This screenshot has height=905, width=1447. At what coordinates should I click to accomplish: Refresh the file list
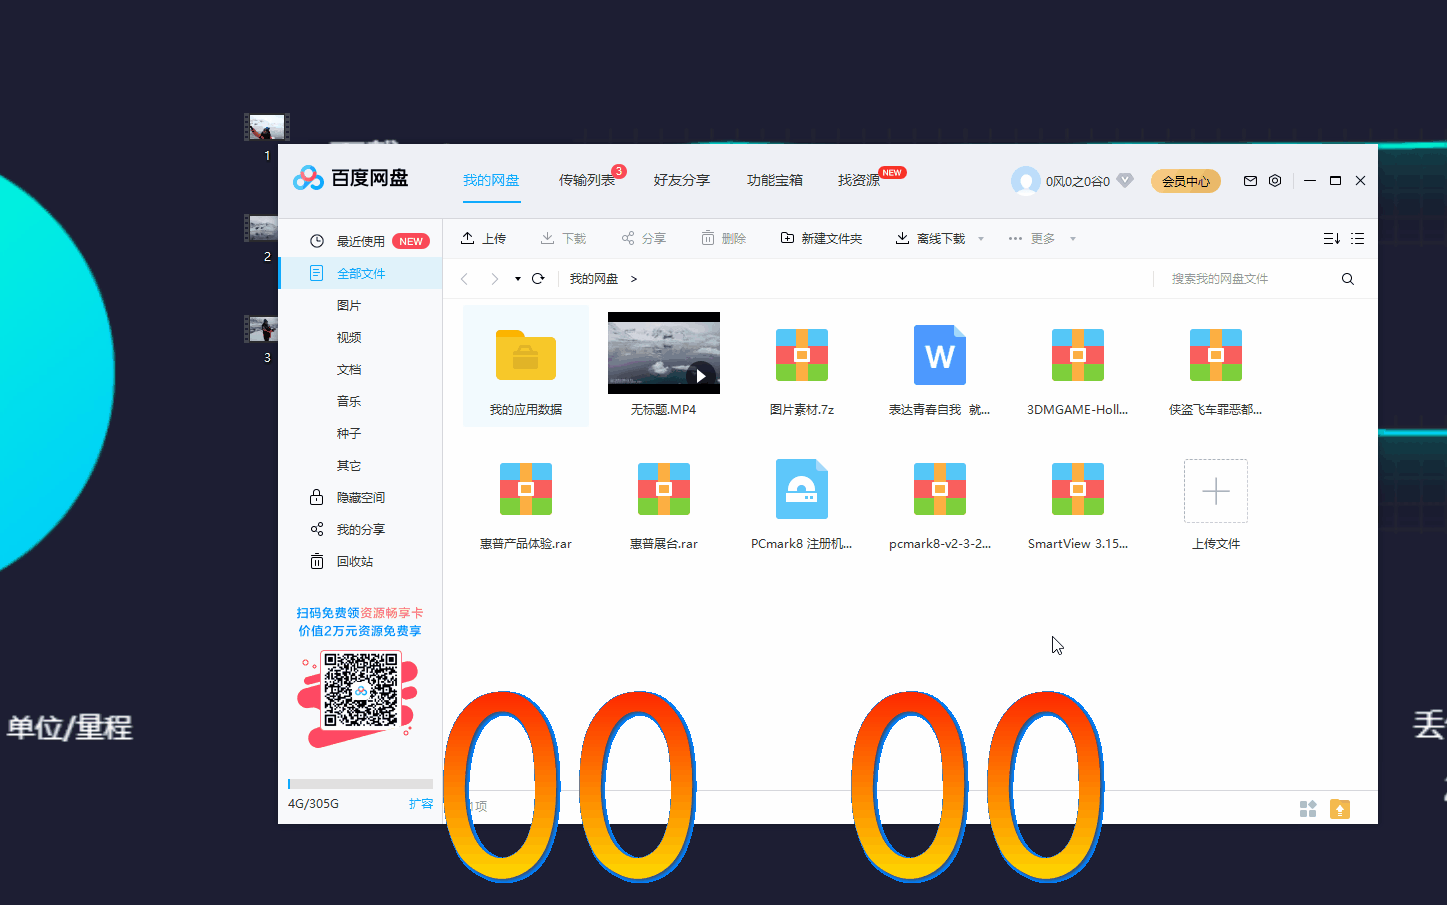pos(538,279)
